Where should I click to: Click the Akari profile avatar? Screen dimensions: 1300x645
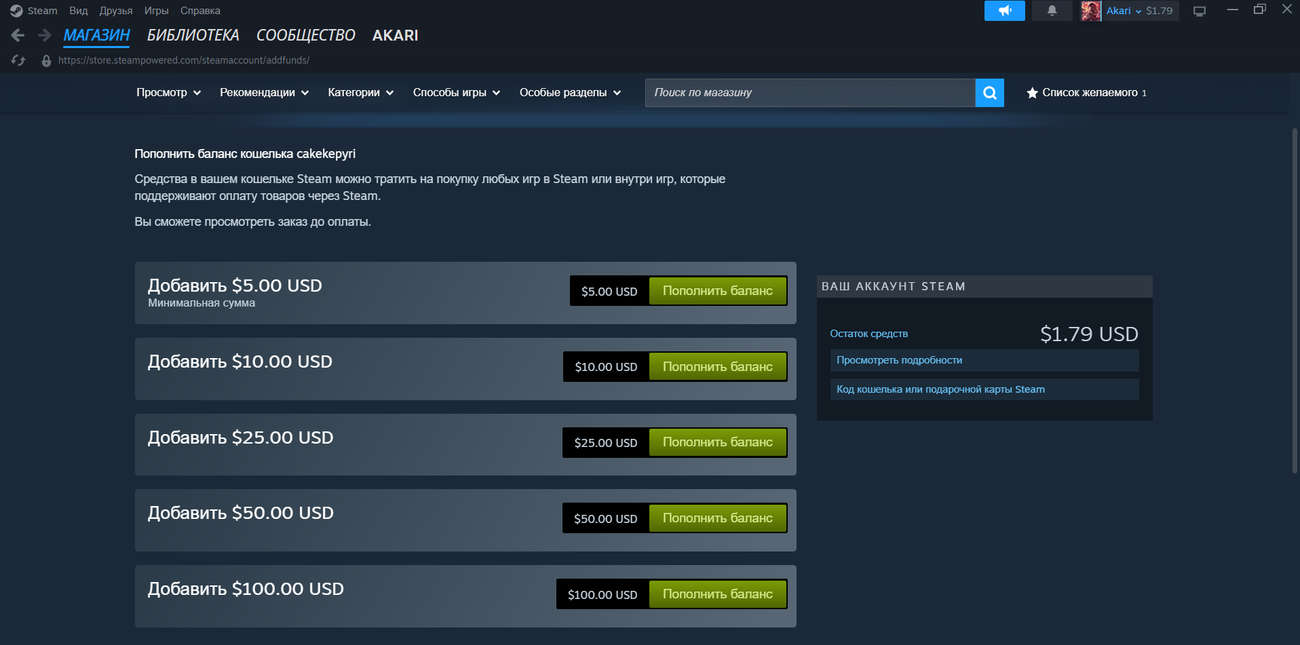[x=1091, y=11]
